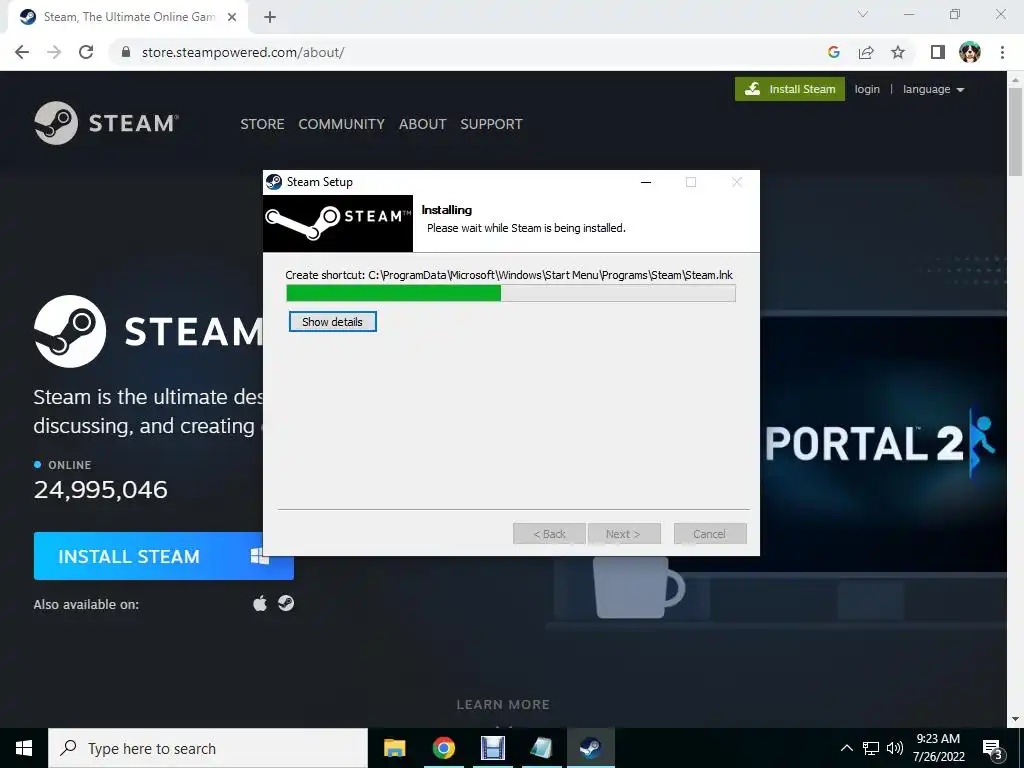Click the Cancel button in Steam Setup
The image size is (1024, 768).
(x=709, y=534)
